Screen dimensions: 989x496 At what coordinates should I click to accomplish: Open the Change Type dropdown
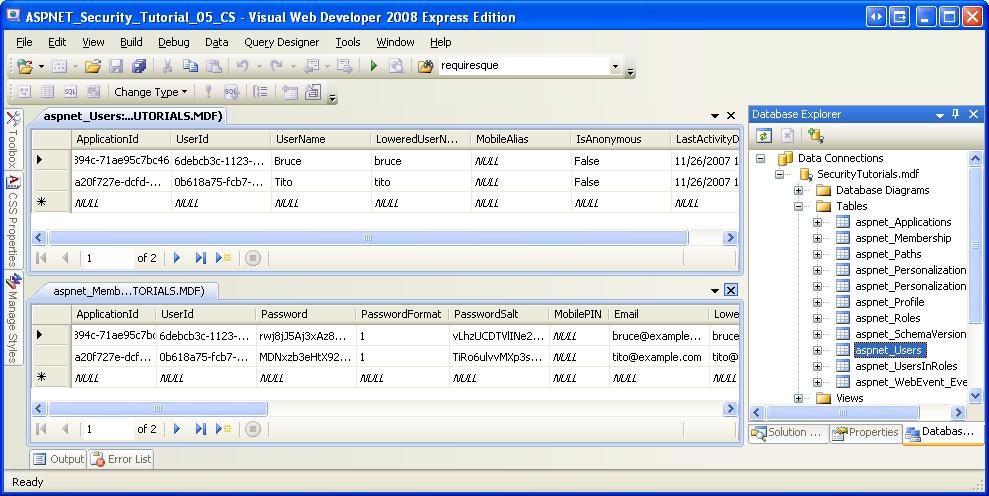point(151,92)
